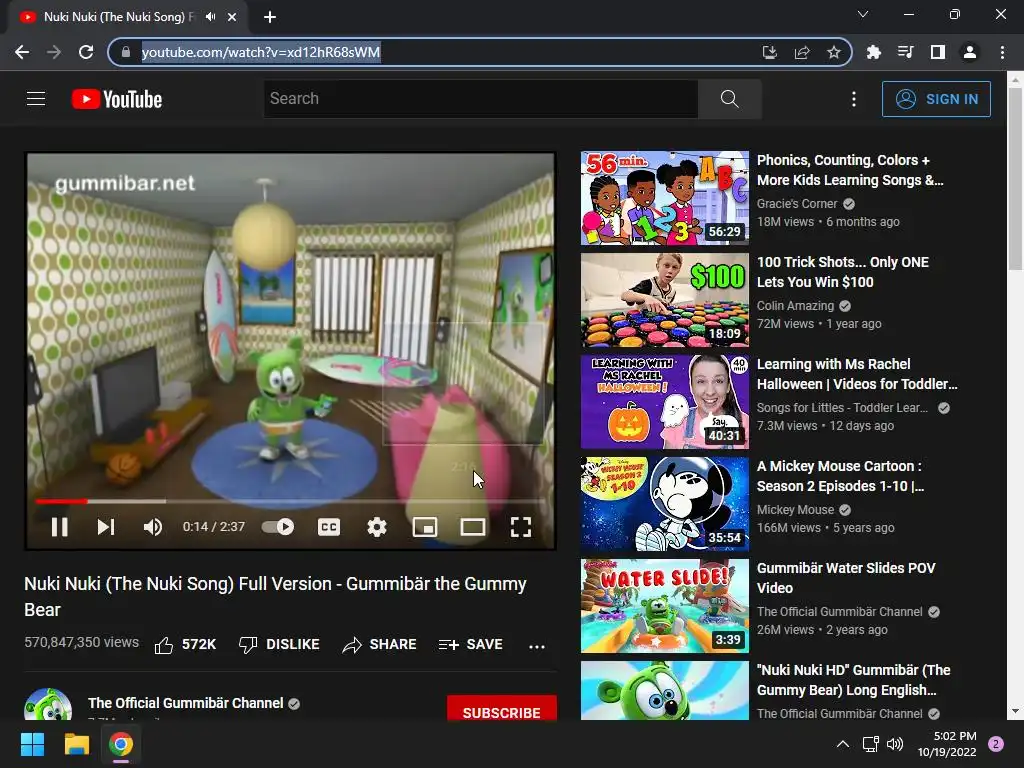Open system volume tray icon
Image resolution: width=1024 pixels, height=768 pixels.
(x=895, y=744)
